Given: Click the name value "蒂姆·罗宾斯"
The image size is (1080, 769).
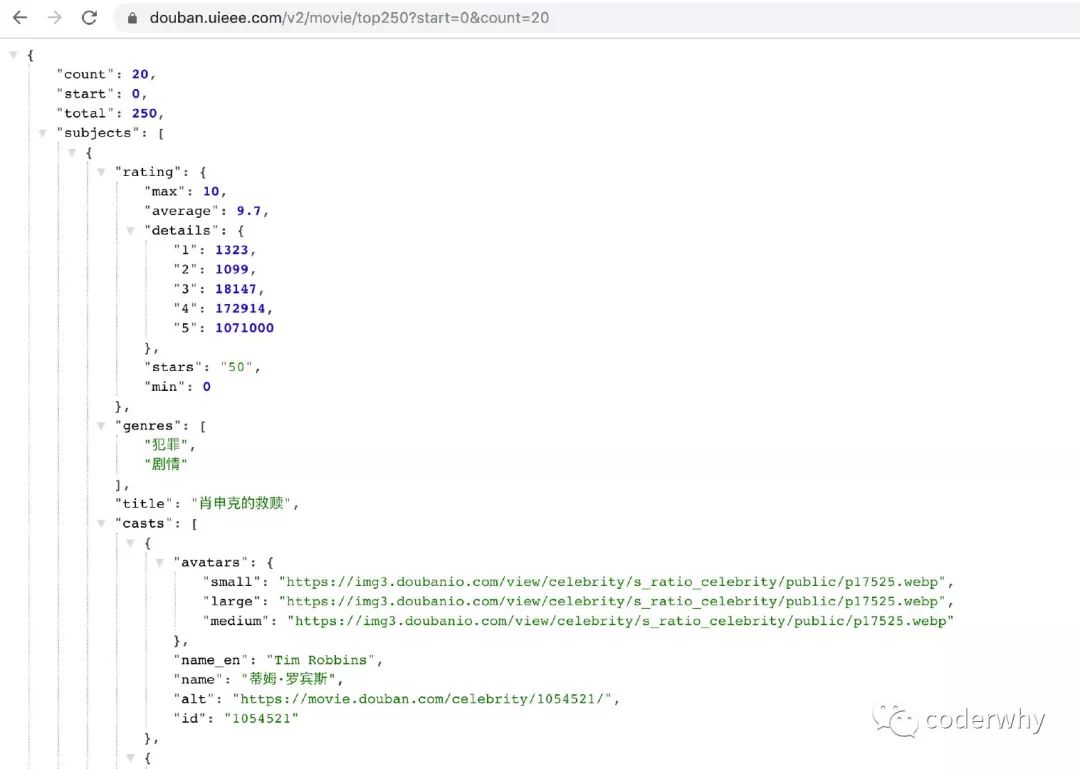Looking at the screenshot, I should tap(288, 679).
